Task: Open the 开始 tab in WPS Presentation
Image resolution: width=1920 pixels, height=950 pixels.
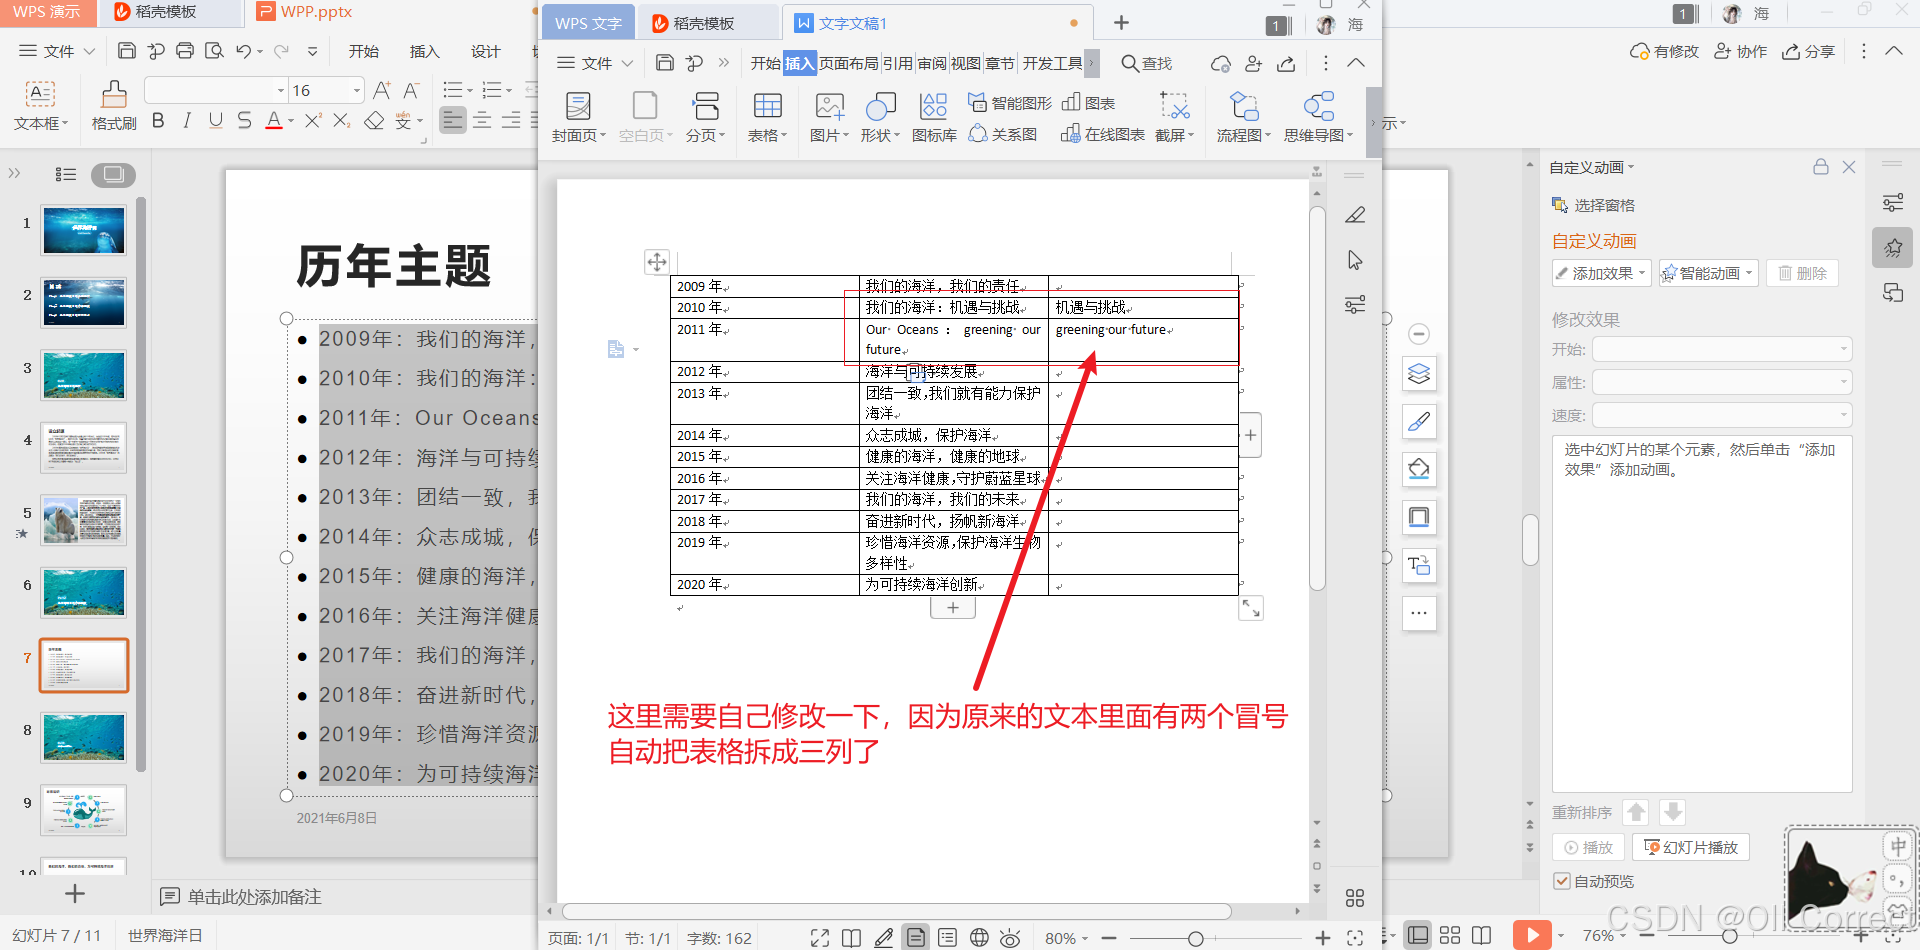Action: (364, 51)
